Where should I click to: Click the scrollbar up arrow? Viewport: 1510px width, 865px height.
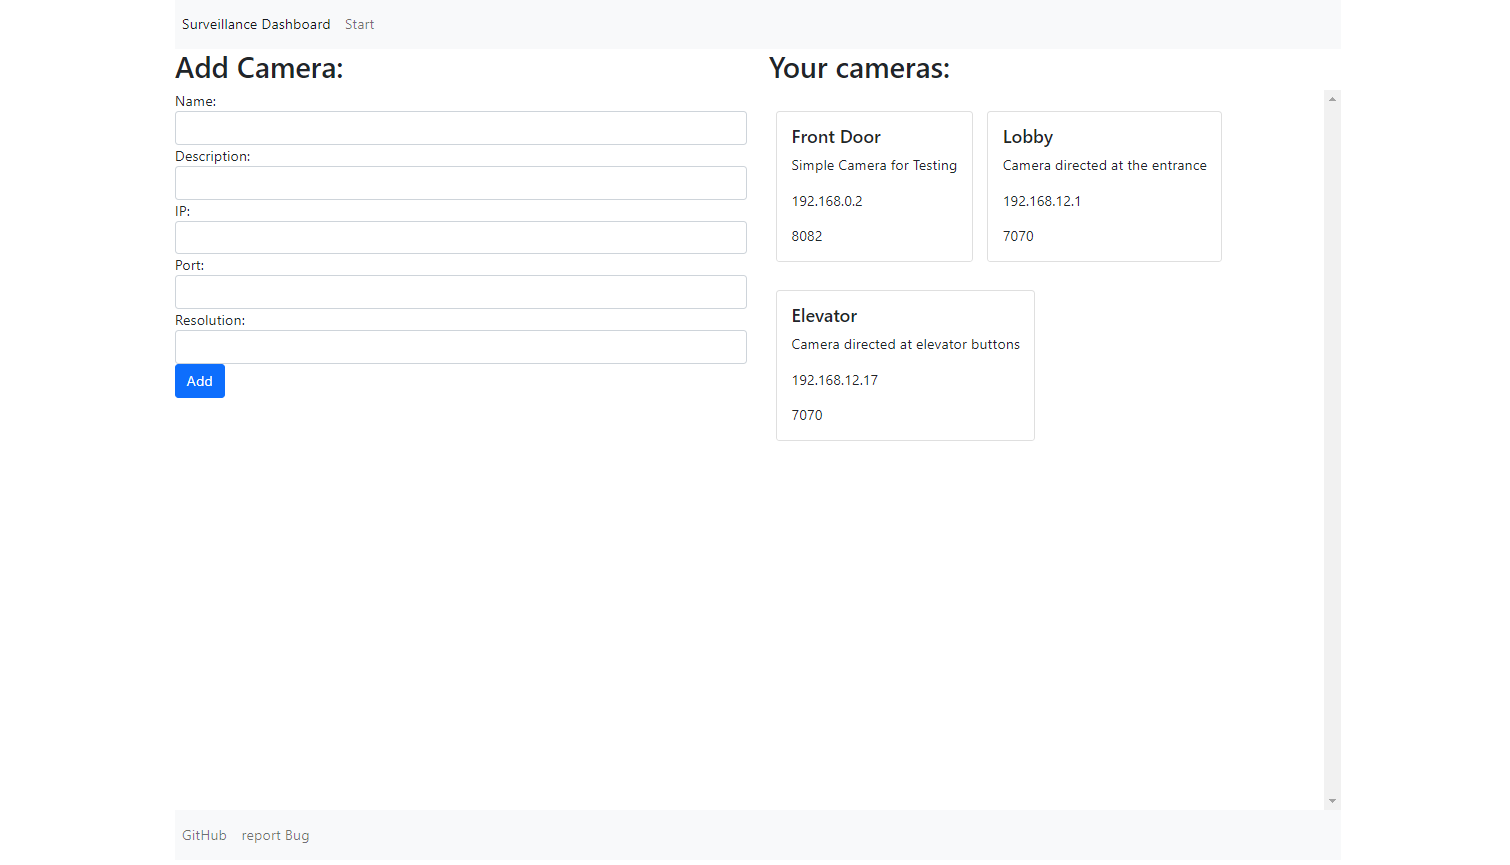[x=1332, y=99]
